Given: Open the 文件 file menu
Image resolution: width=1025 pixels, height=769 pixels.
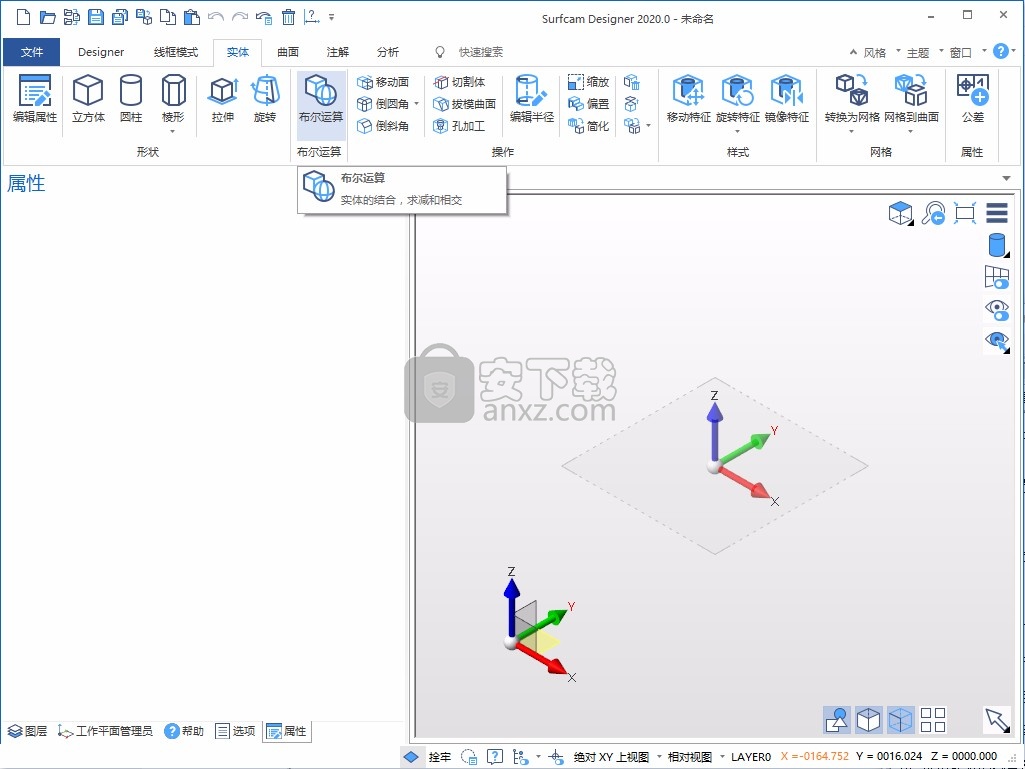Looking at the screenshot, I should pos(31,52).
